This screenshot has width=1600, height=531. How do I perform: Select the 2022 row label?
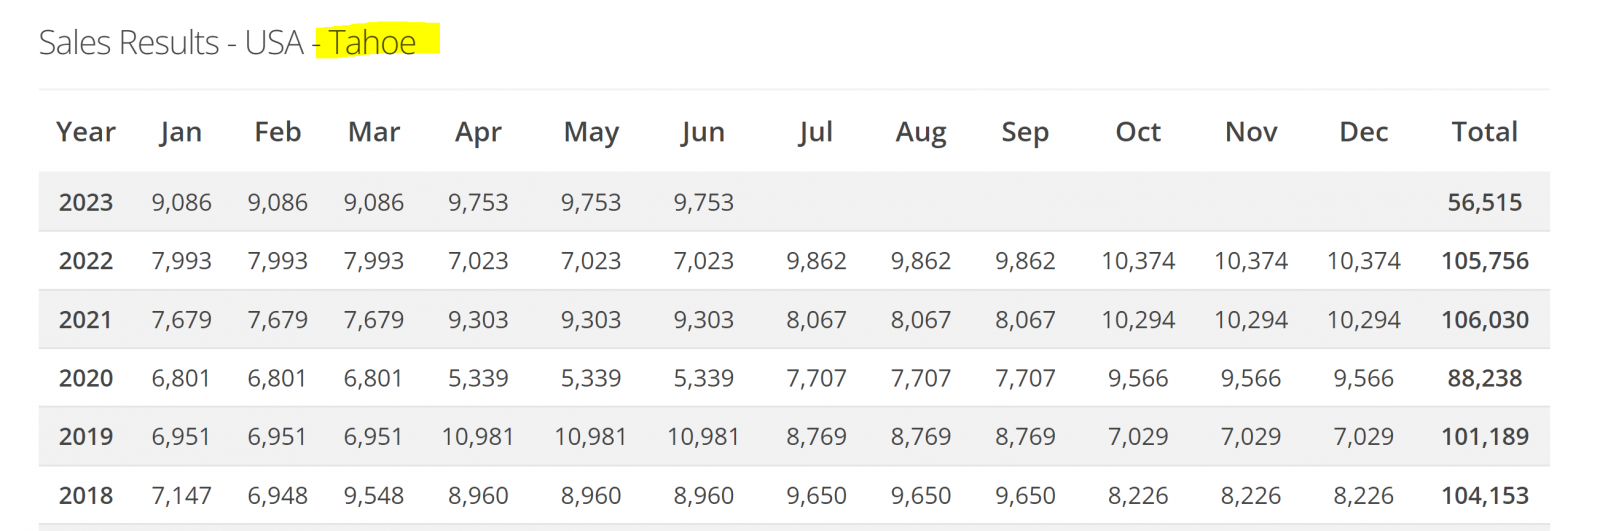[x=86, y=261]
